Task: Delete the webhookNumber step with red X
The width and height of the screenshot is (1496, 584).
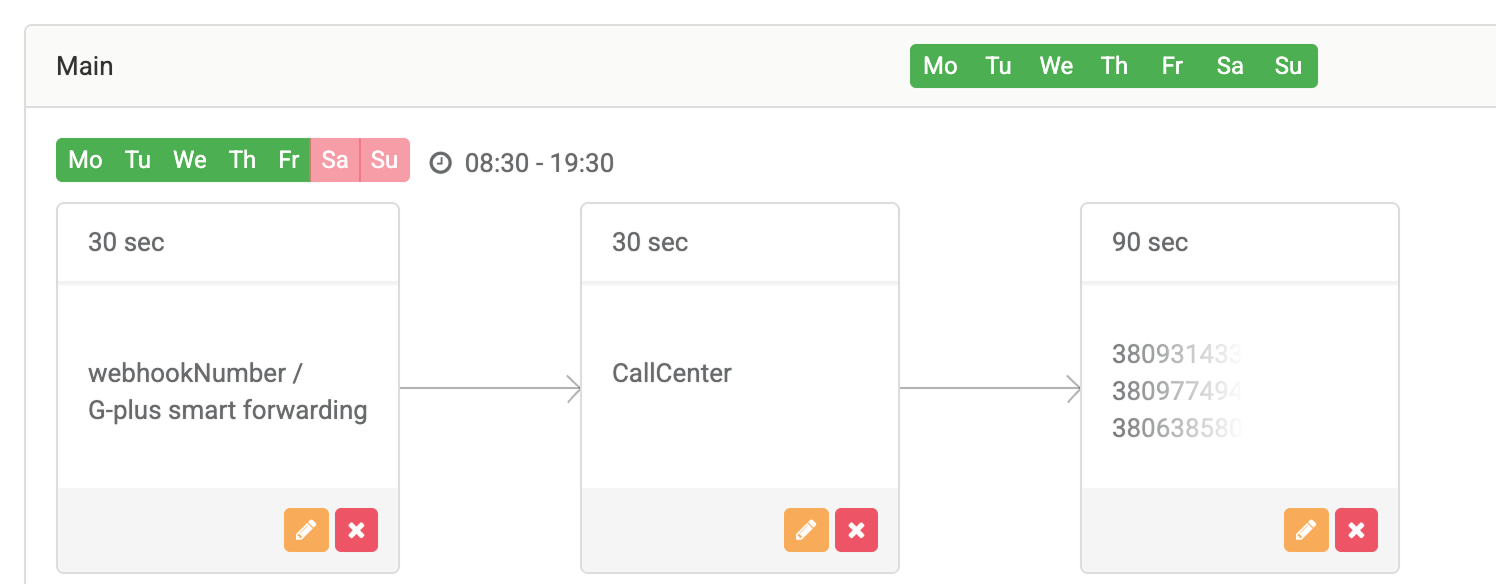Action: (357, 530)
